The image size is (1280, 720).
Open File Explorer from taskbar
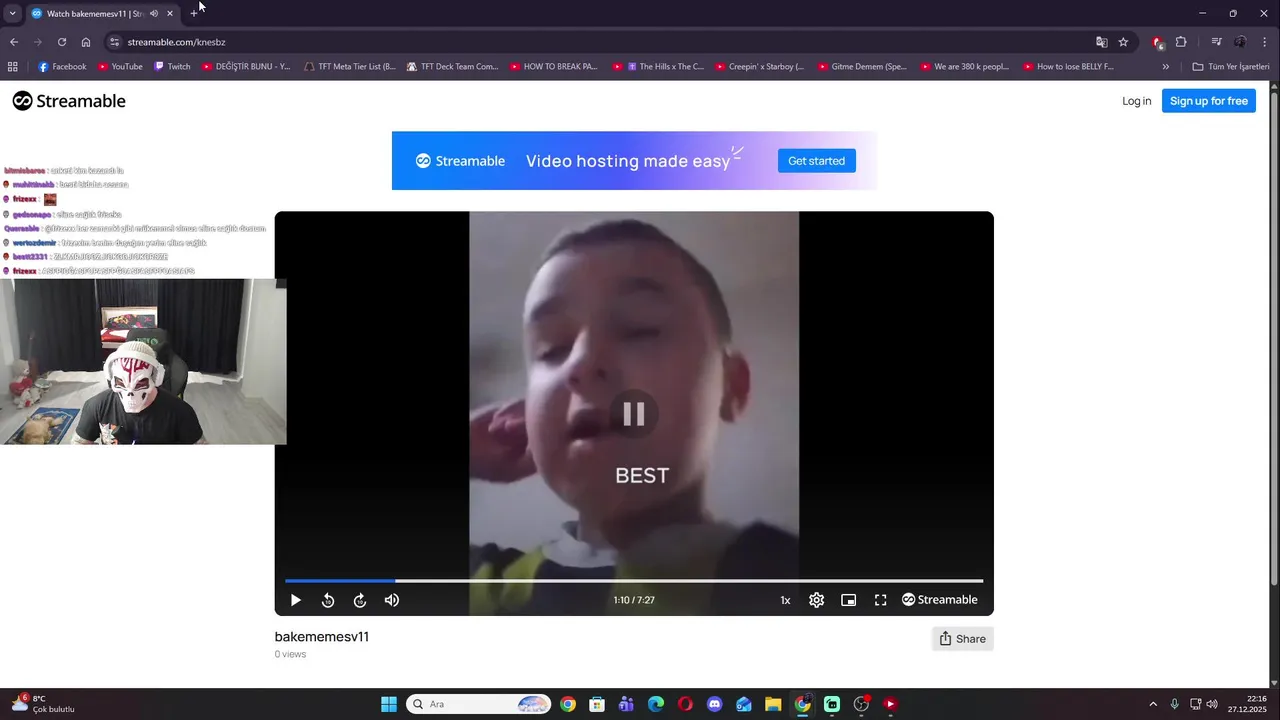click(773, 704)
